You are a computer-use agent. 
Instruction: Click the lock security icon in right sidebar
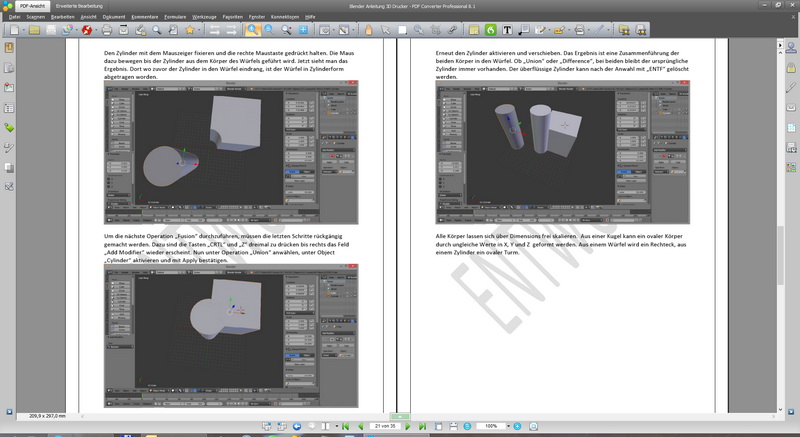(791, 68)
